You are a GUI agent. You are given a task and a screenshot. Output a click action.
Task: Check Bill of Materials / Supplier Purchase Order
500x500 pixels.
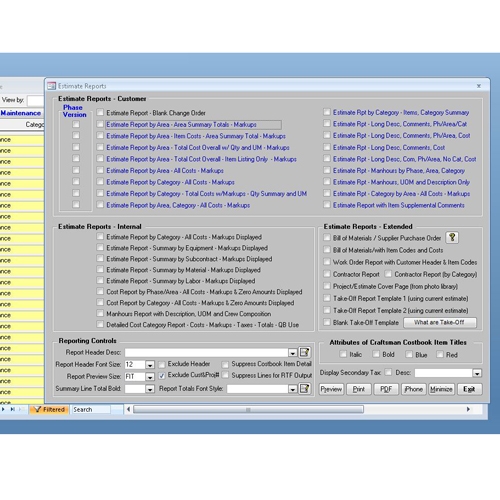pyautogui.click(x=327, y=237)
